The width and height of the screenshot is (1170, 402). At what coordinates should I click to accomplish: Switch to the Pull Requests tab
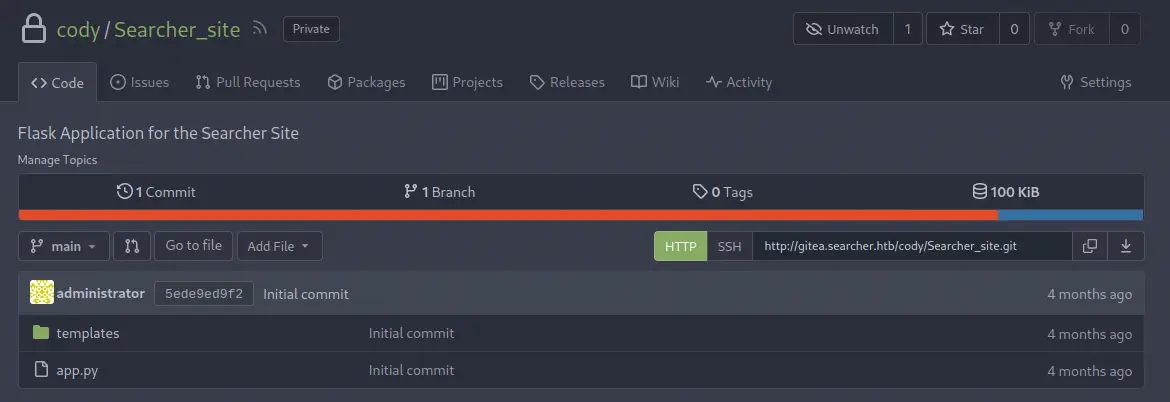(x=248, y=82)
